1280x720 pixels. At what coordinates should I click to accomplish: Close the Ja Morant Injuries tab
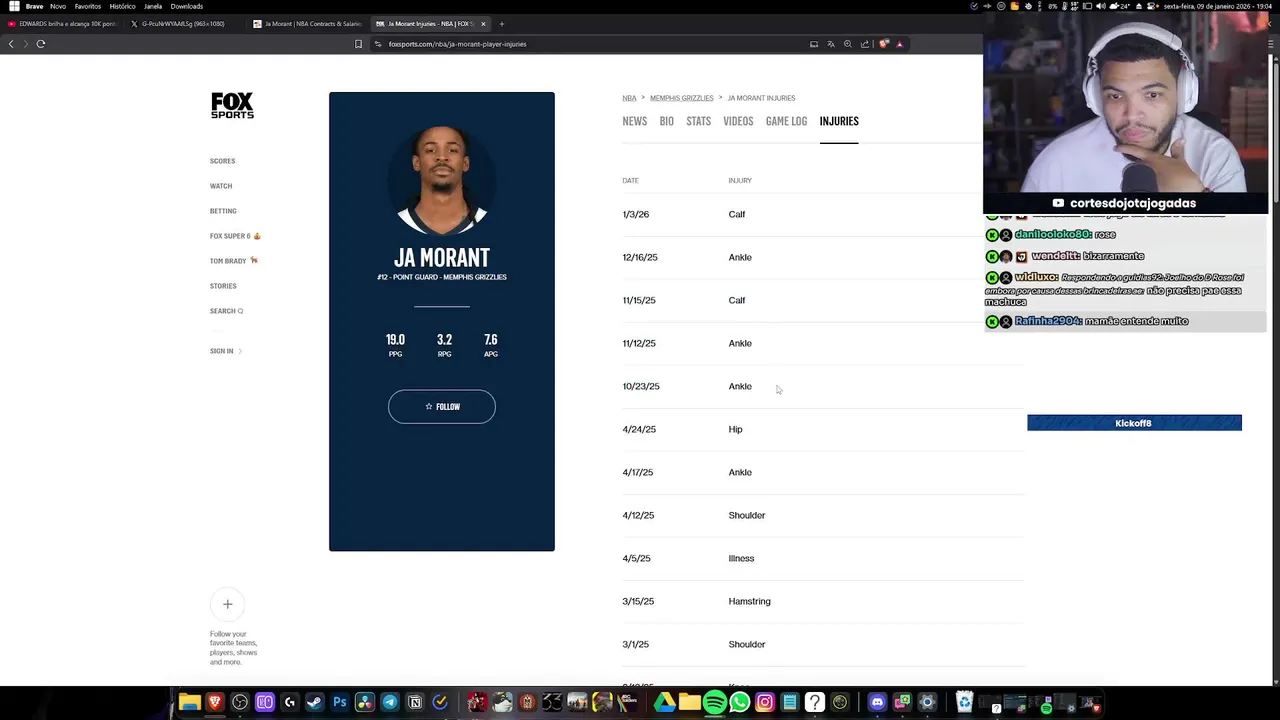click(x=483, y=23)
